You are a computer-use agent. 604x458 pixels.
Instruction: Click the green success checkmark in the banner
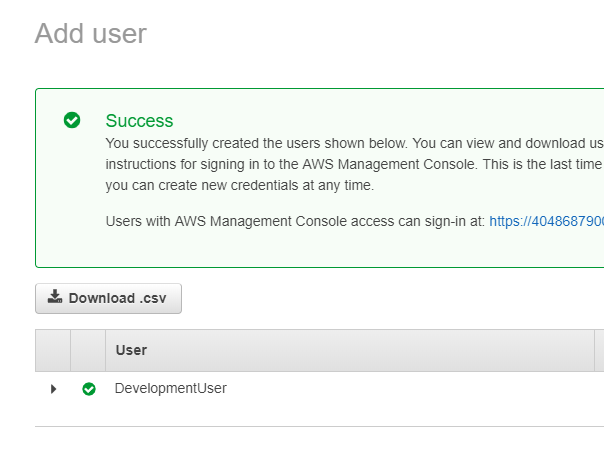click(72, 120)
